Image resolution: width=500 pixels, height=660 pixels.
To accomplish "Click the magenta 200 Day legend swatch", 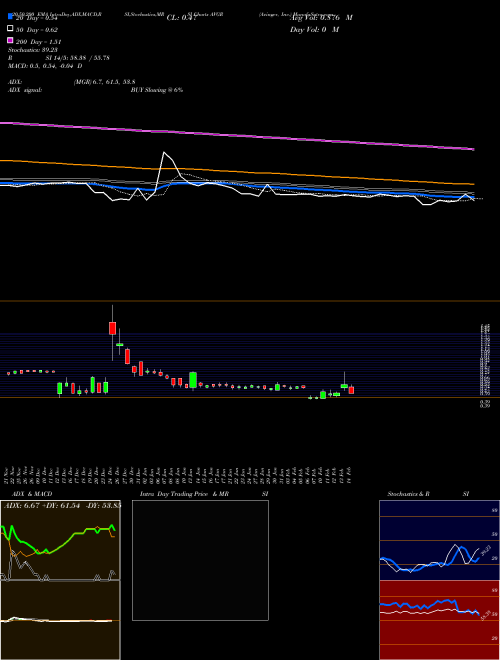I will (x=11, y=40).
